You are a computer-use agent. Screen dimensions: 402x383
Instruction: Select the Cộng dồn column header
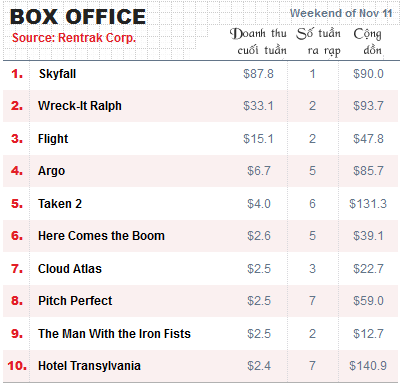coord(368,42)
